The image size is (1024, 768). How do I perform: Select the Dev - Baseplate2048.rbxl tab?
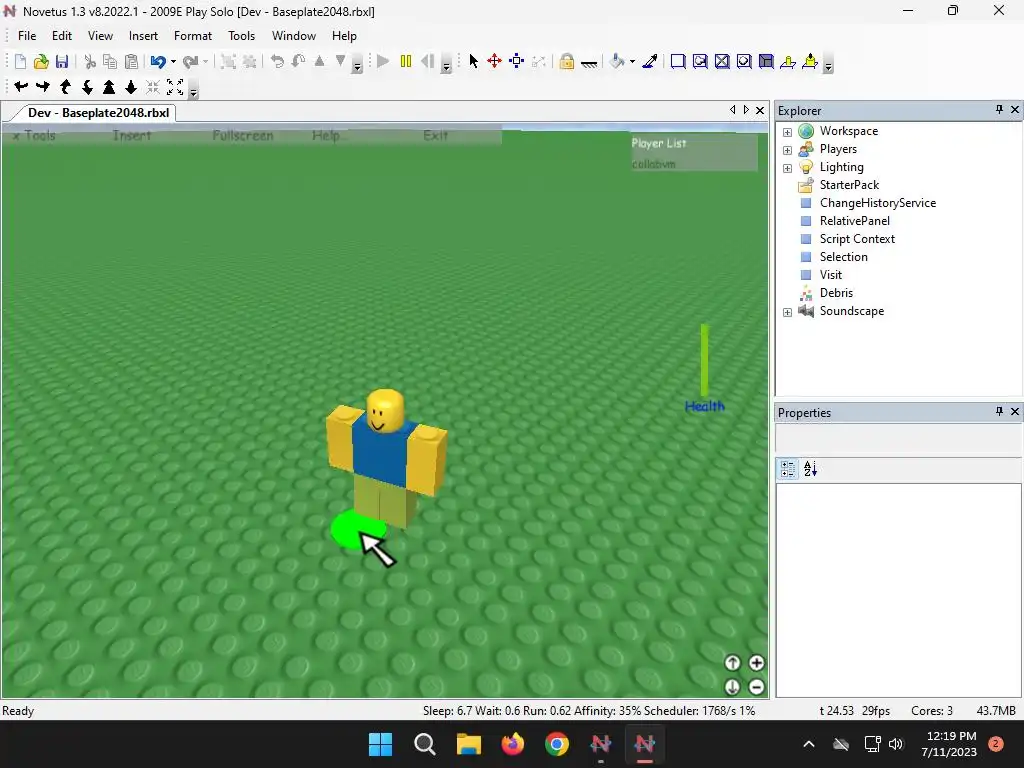point(98,112)
